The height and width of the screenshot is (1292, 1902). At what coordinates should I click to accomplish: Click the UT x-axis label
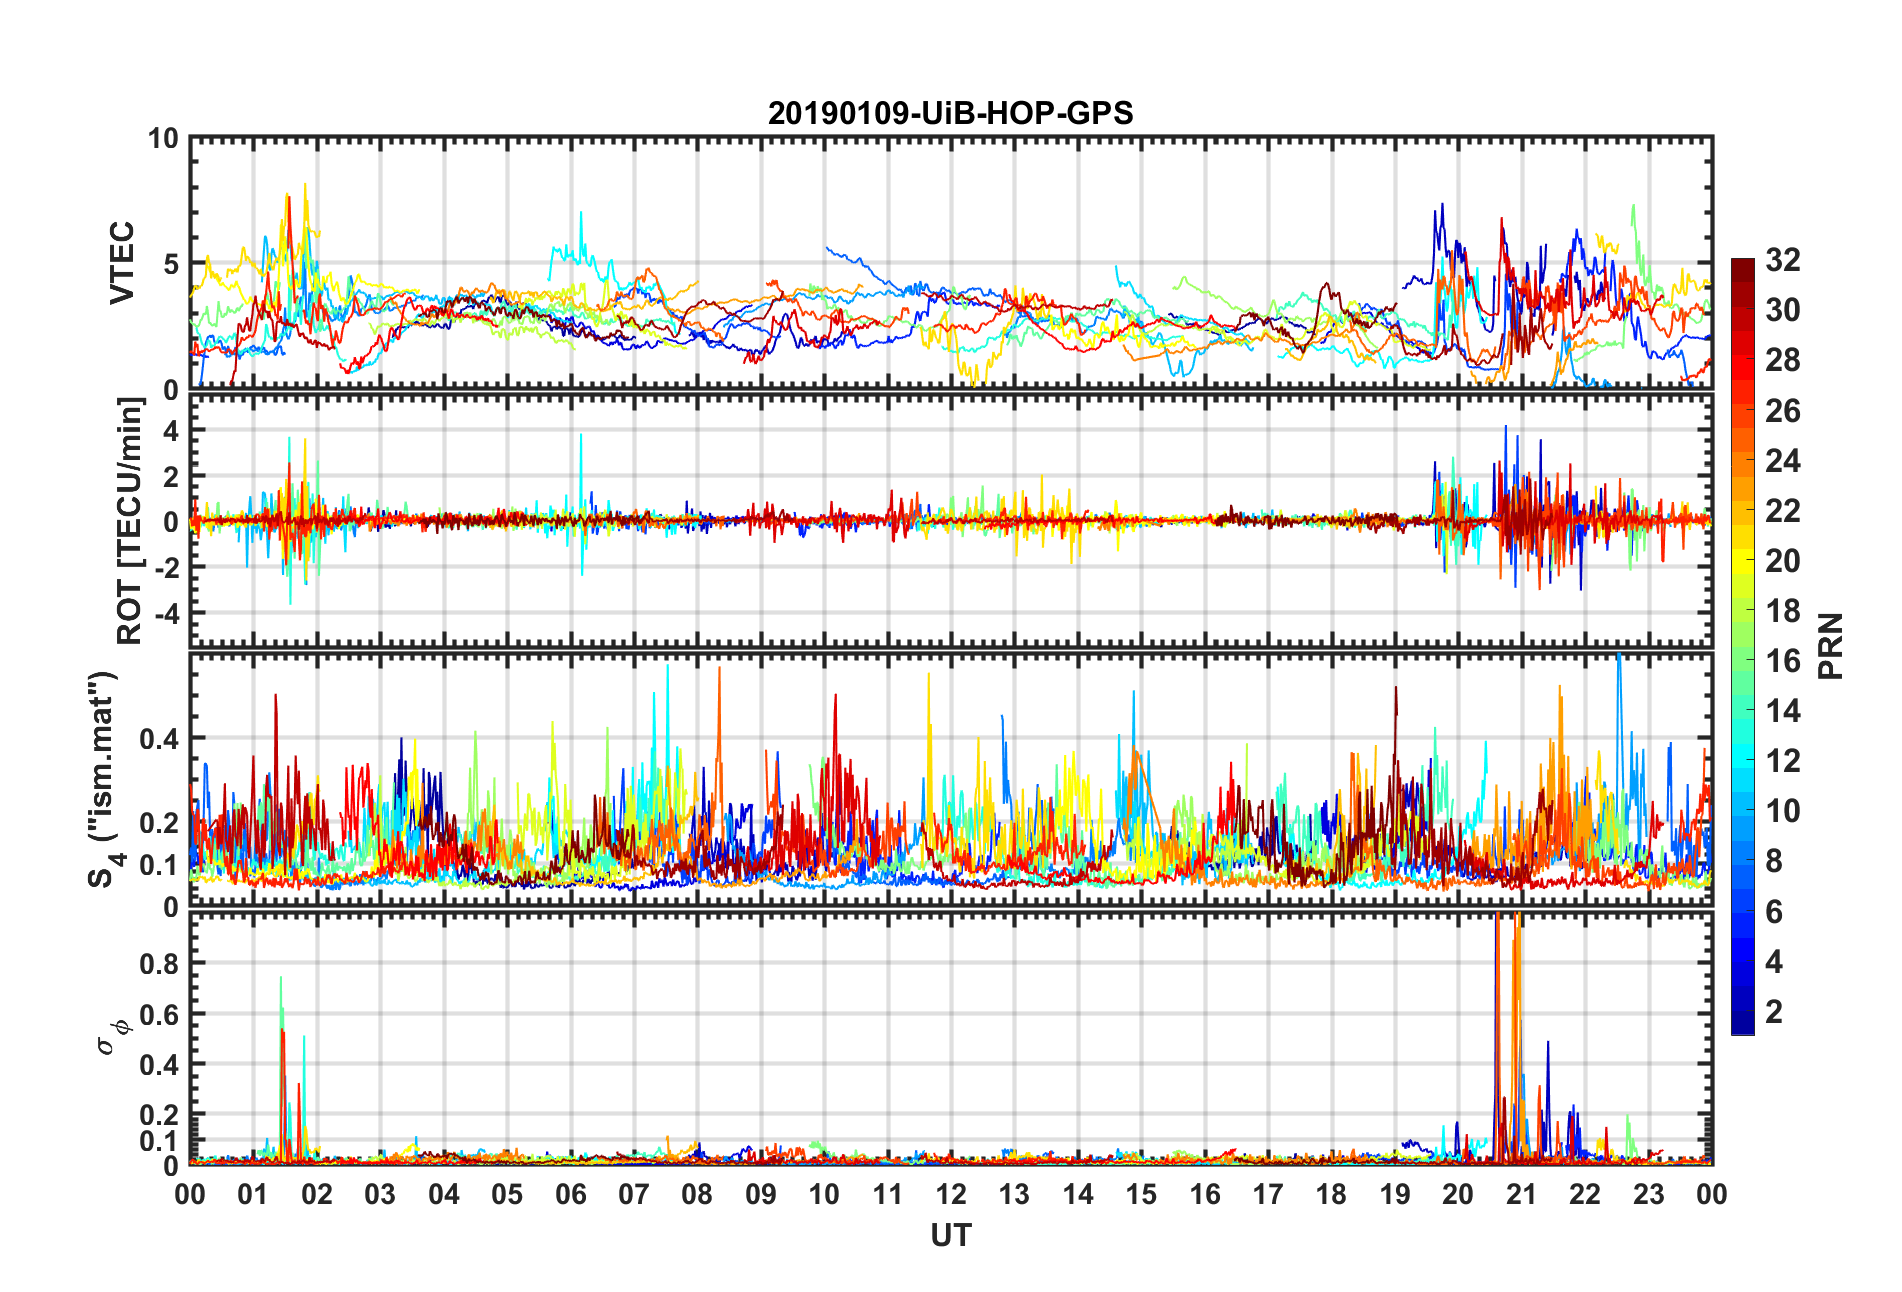[x=950, y=1236]
